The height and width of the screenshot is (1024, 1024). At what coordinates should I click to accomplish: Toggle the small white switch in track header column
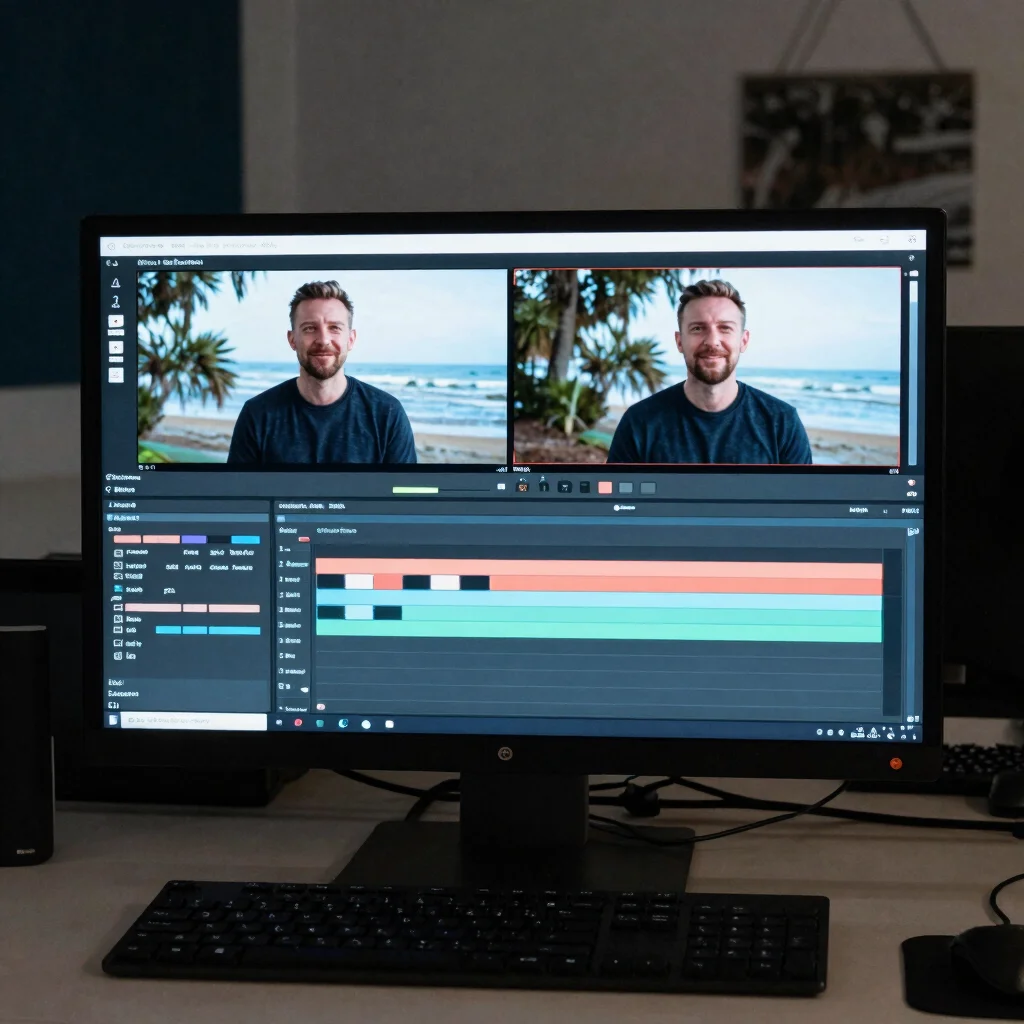[304, 689]
